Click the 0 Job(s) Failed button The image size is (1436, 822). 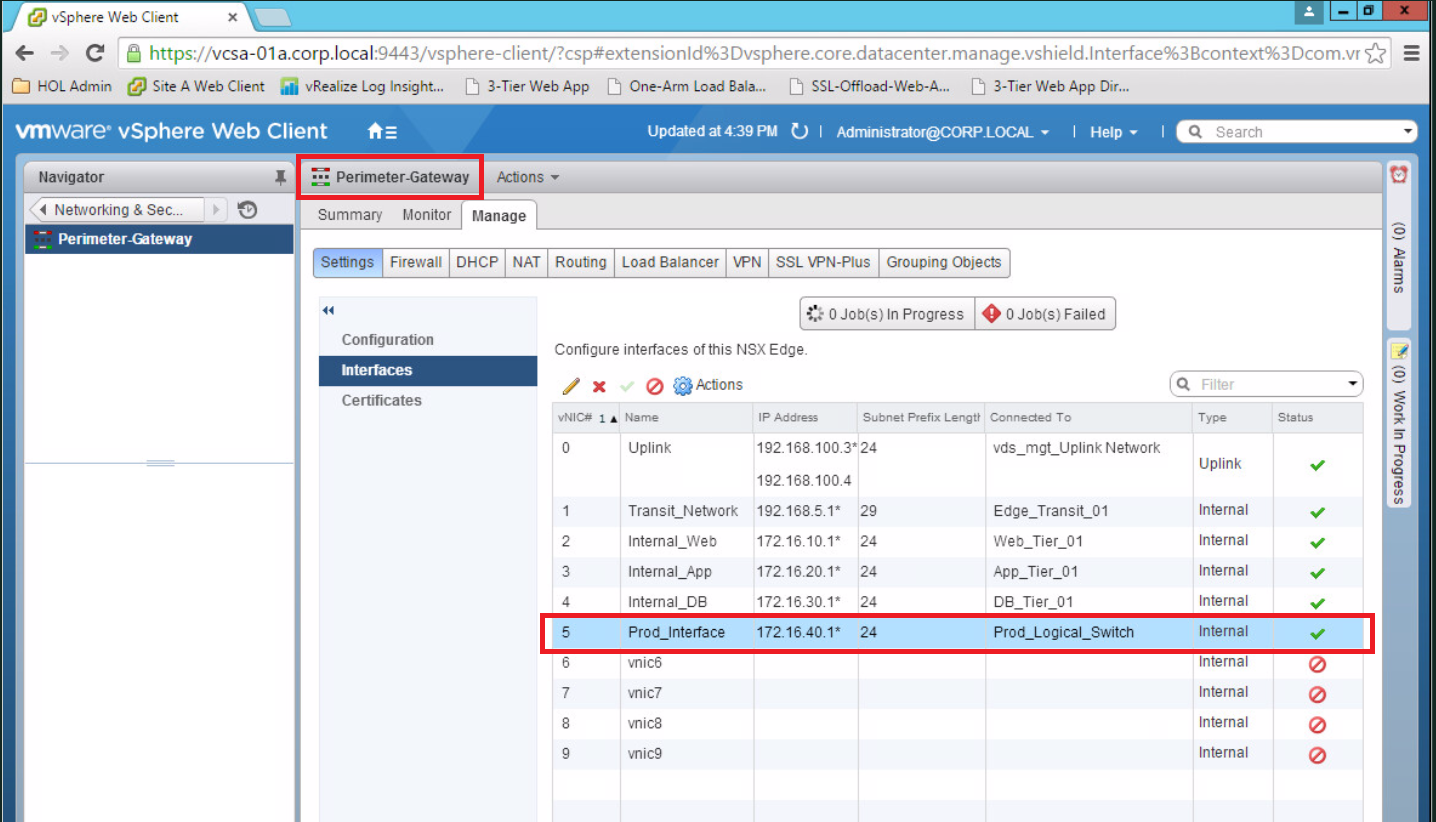click(x=1045, y=314)
